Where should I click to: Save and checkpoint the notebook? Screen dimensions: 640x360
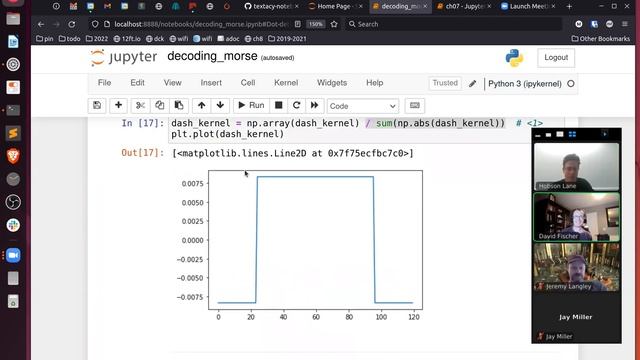[x=97, y=105]
